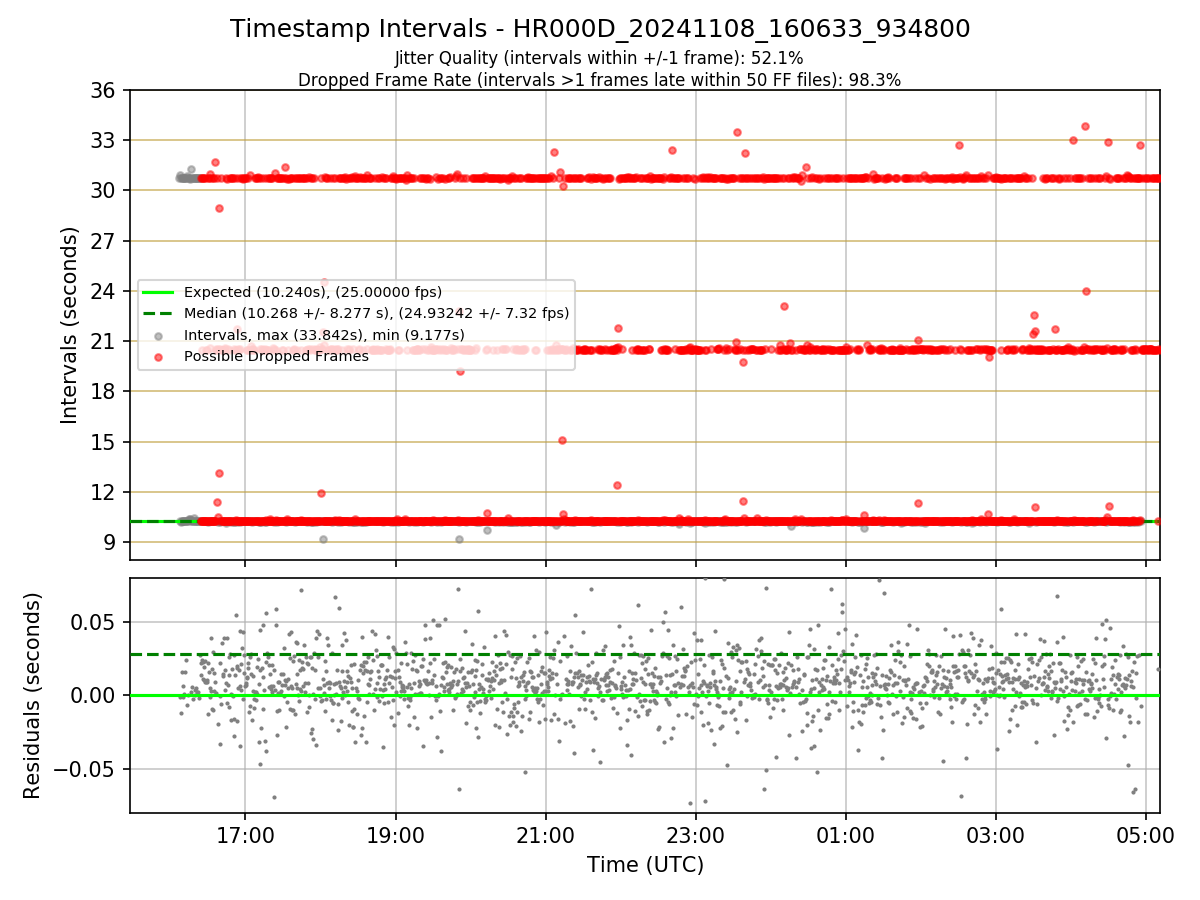The width and height of the screenshot is (1200, 900).
Task: Click the 03:00 x-axis tick label
Action: pyautogui.click(x=996, y=834)
